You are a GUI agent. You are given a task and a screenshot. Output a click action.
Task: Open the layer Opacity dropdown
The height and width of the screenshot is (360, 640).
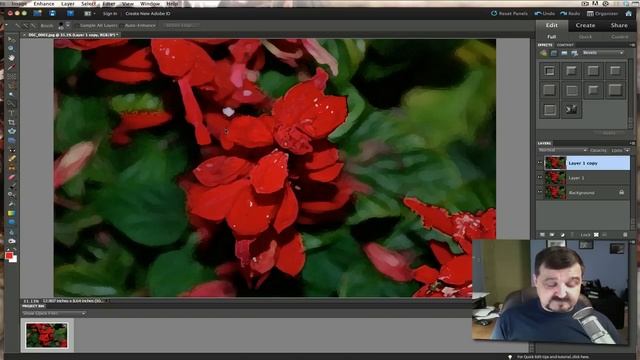click(627, 150)
